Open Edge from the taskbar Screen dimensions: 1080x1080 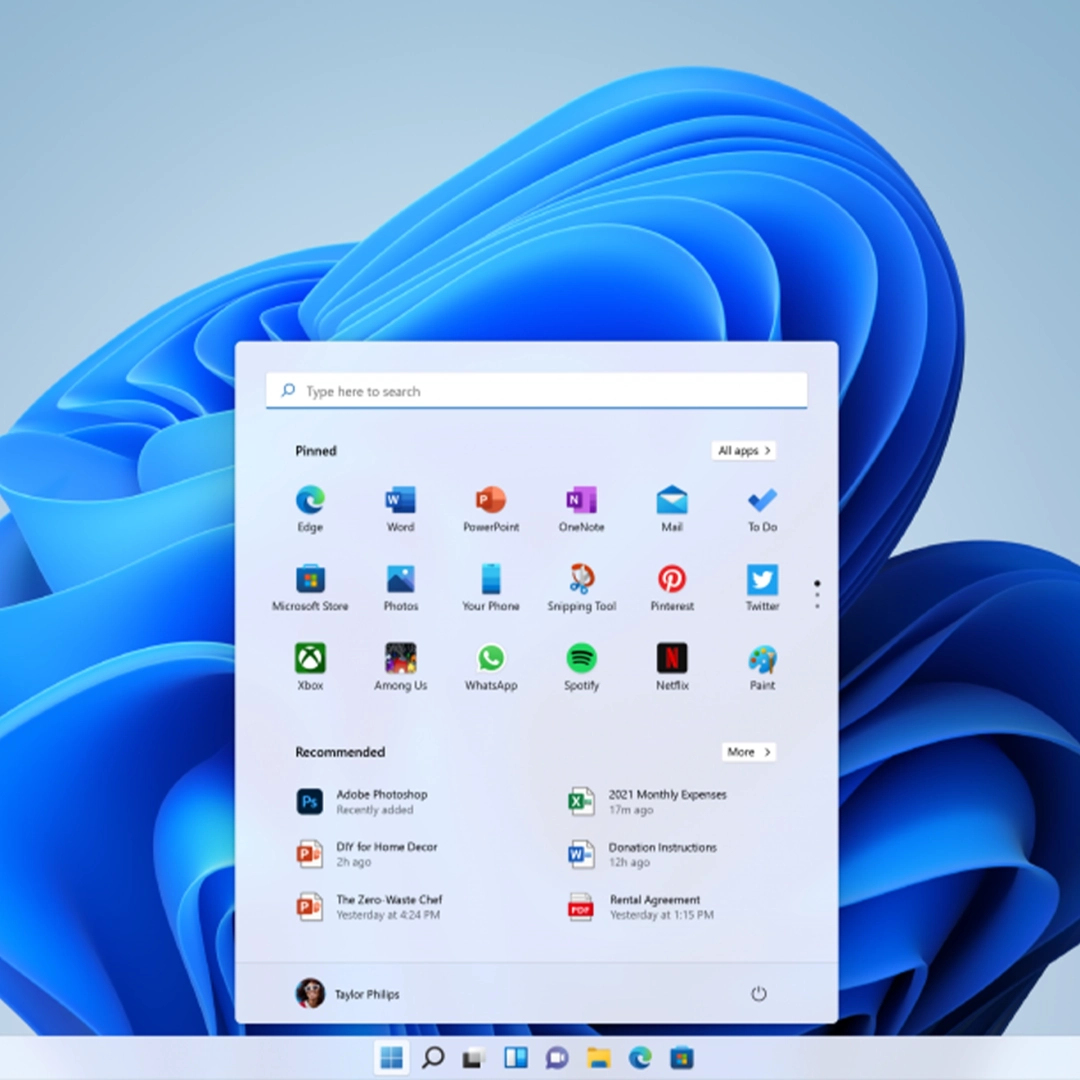click(x=640, y=1057)
